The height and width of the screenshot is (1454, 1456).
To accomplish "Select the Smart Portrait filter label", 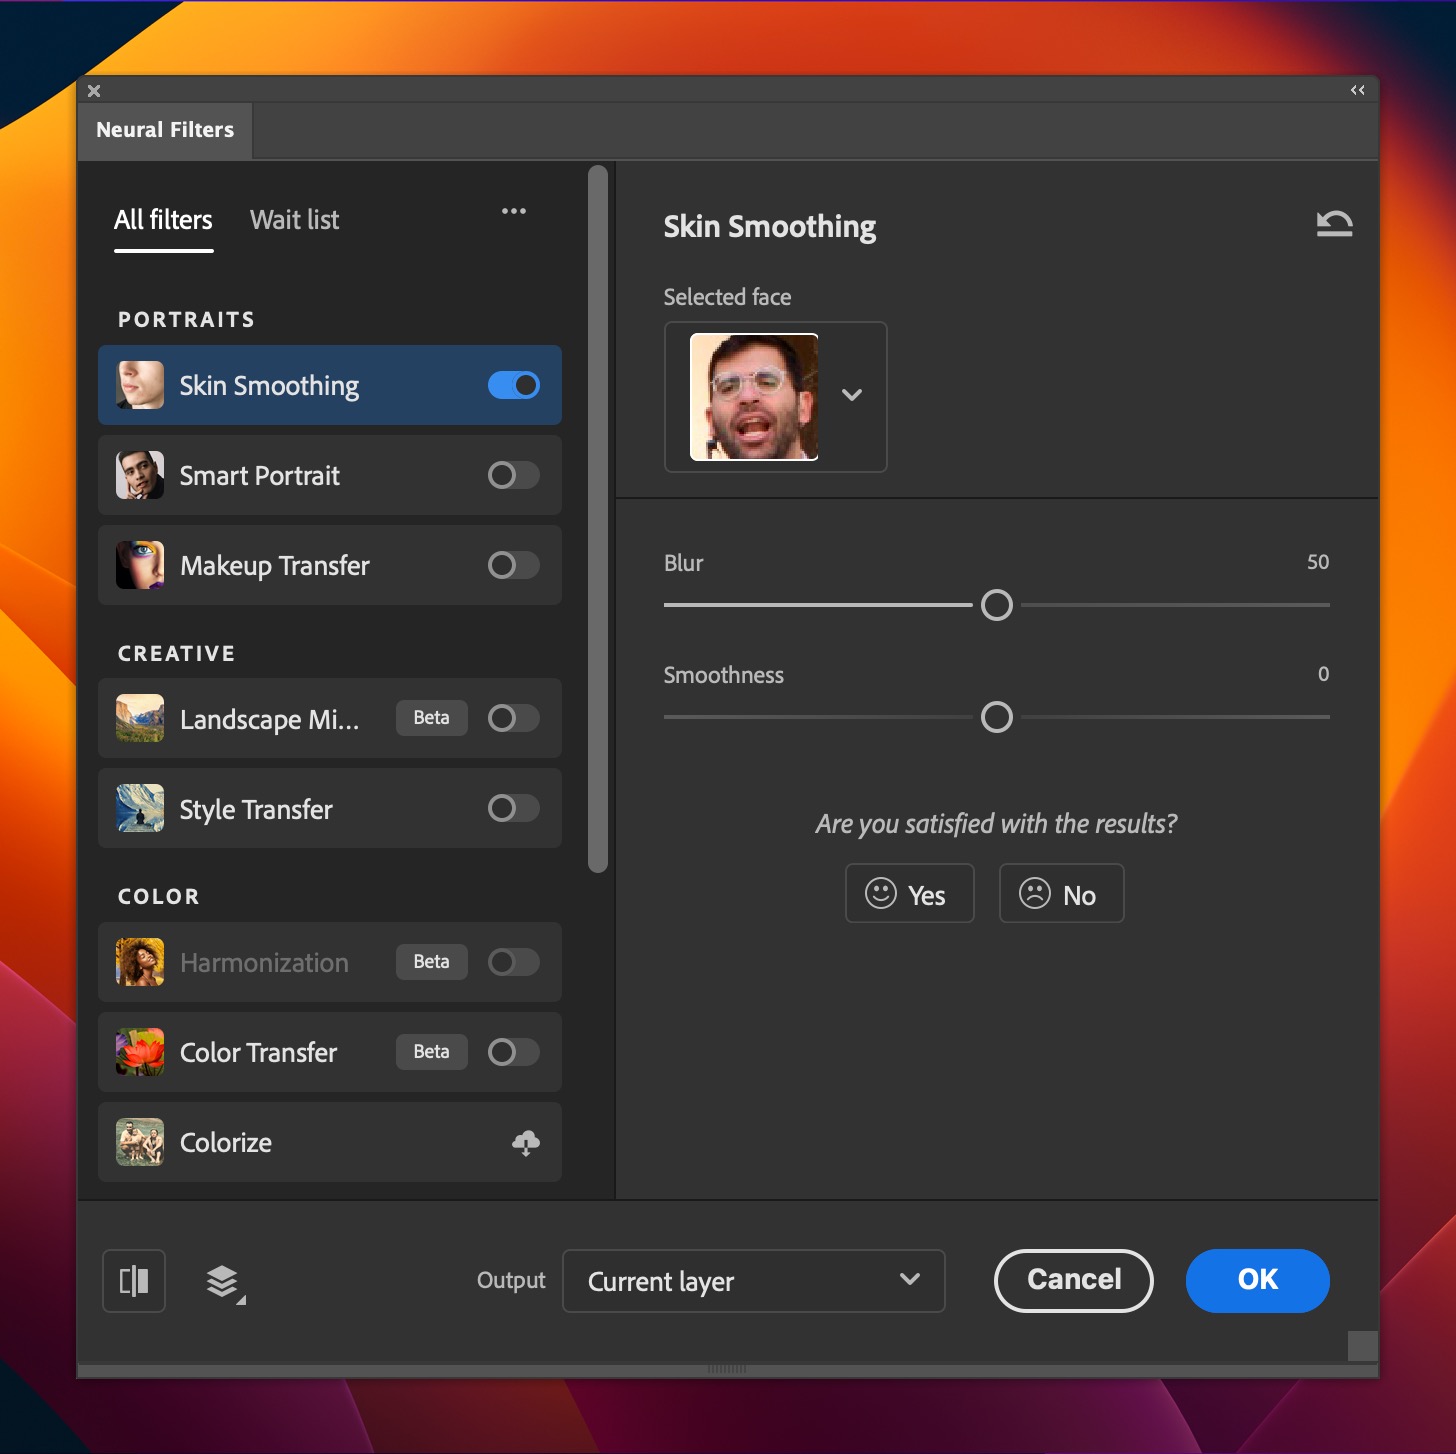I will 260,476.
